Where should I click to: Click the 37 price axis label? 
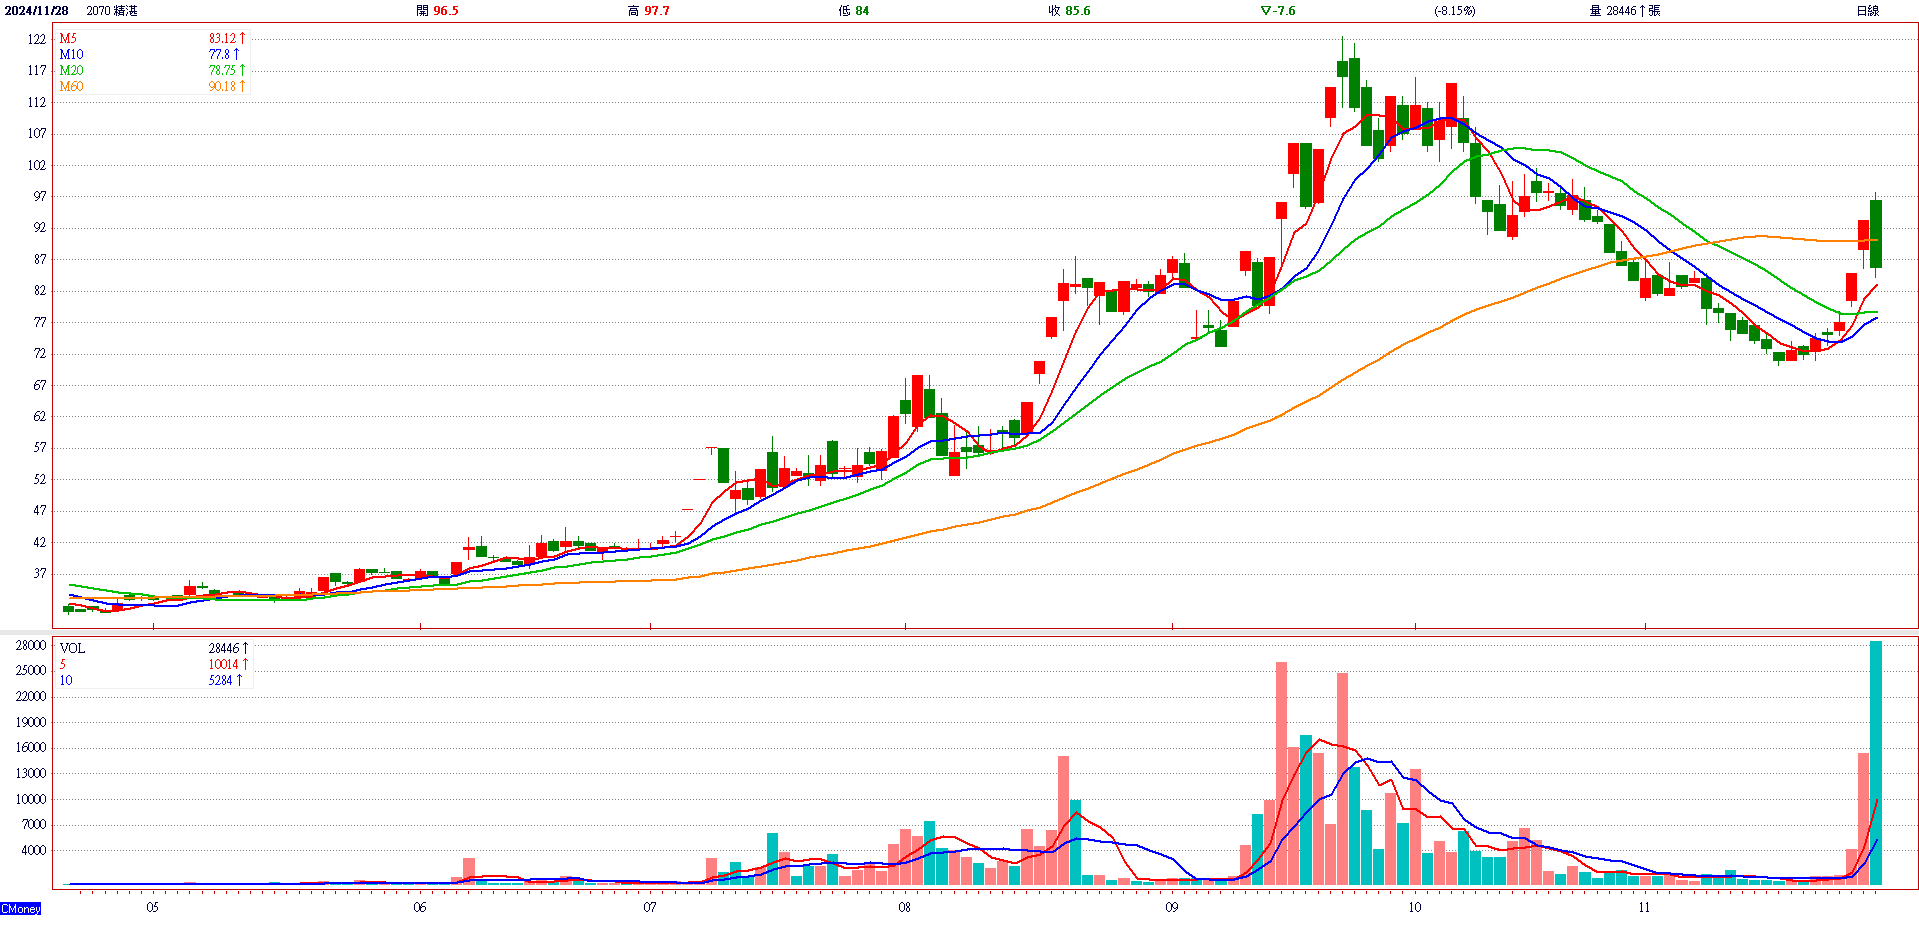click(x=40, y=573)
